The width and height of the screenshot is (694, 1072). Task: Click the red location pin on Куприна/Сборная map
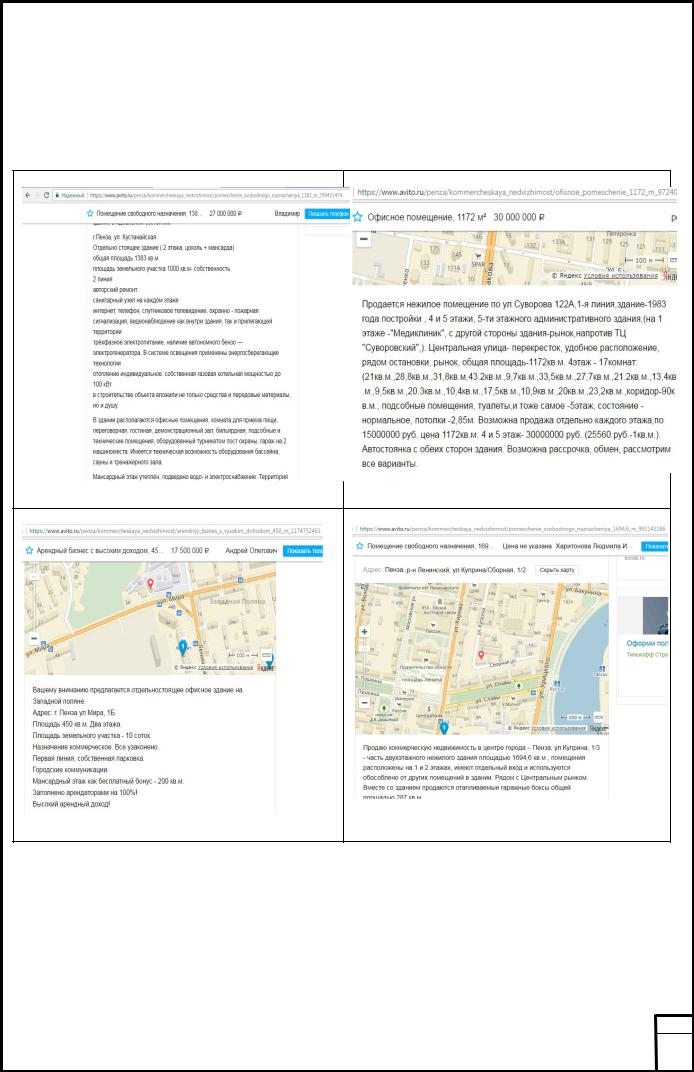coord(481,655)
